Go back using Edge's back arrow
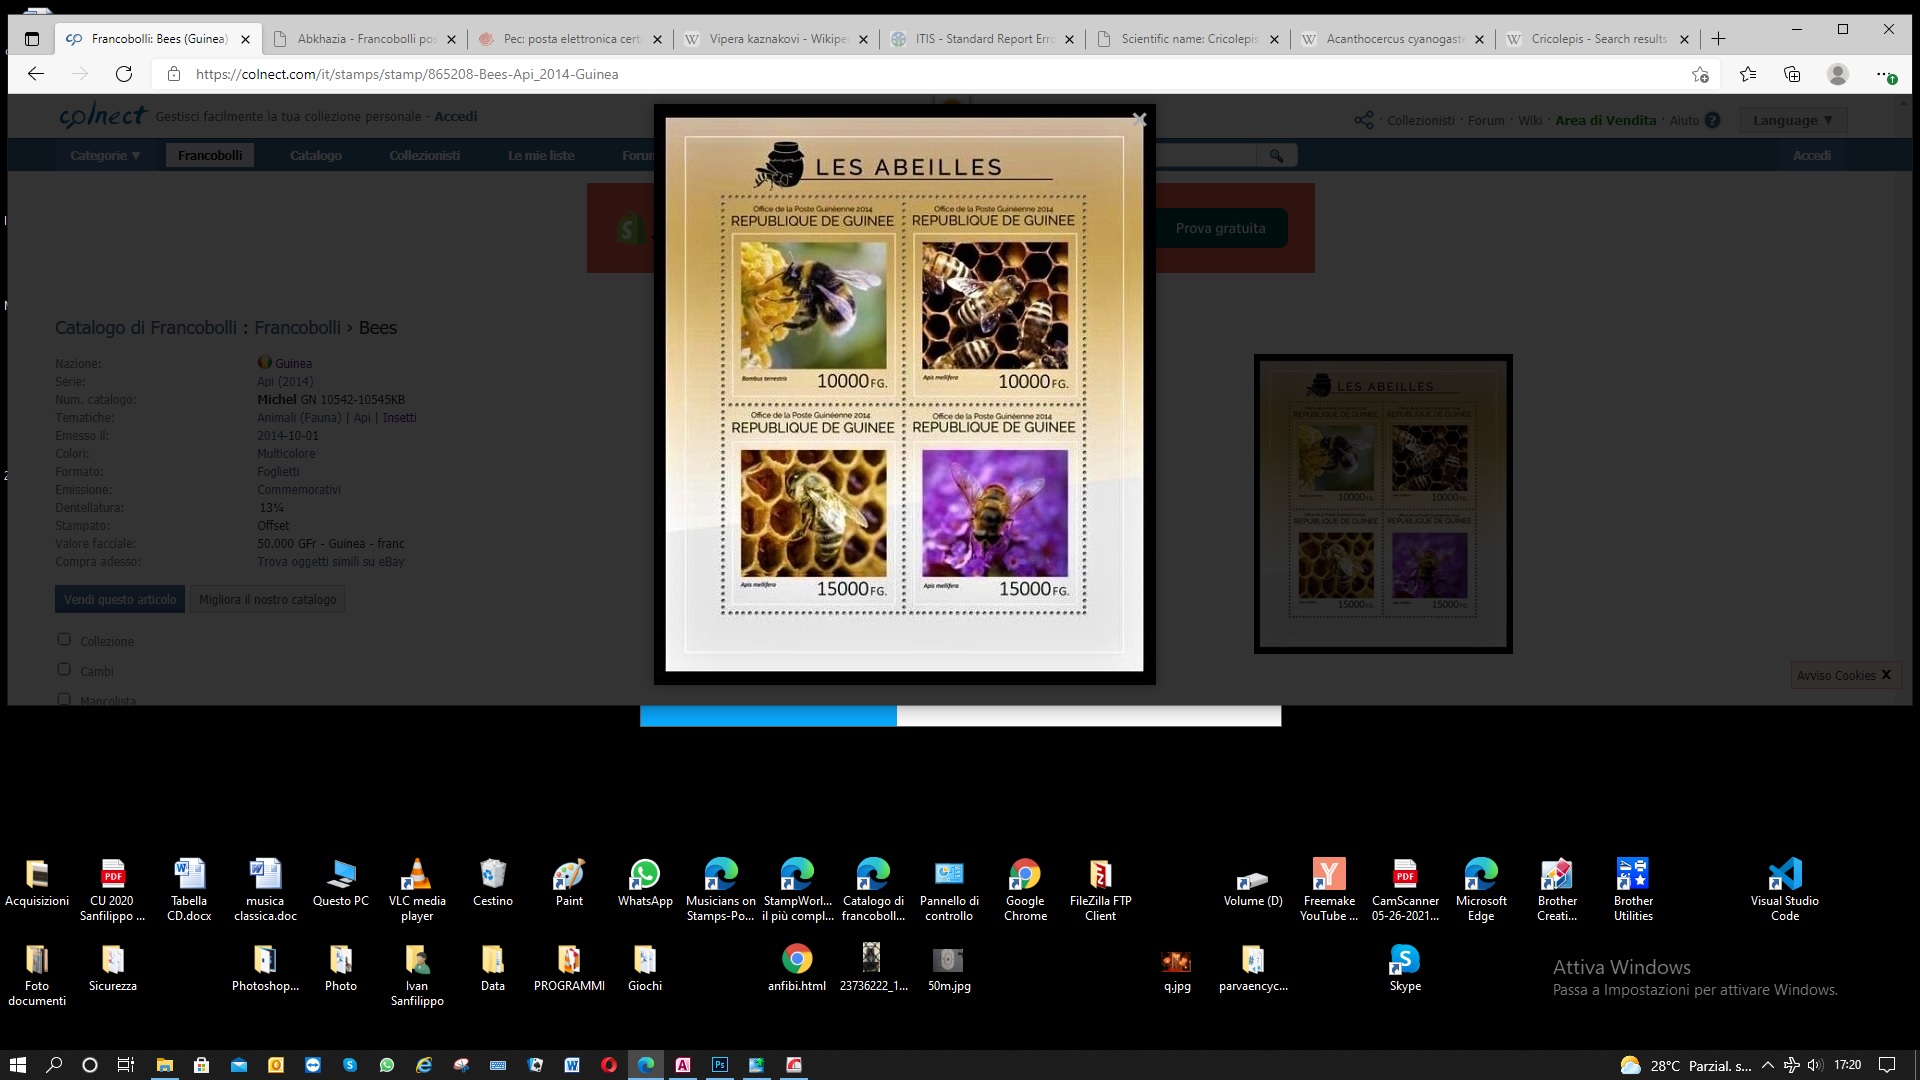Image resolution: width=1920 pixels, height=1080 pixels. click(36, 74)
